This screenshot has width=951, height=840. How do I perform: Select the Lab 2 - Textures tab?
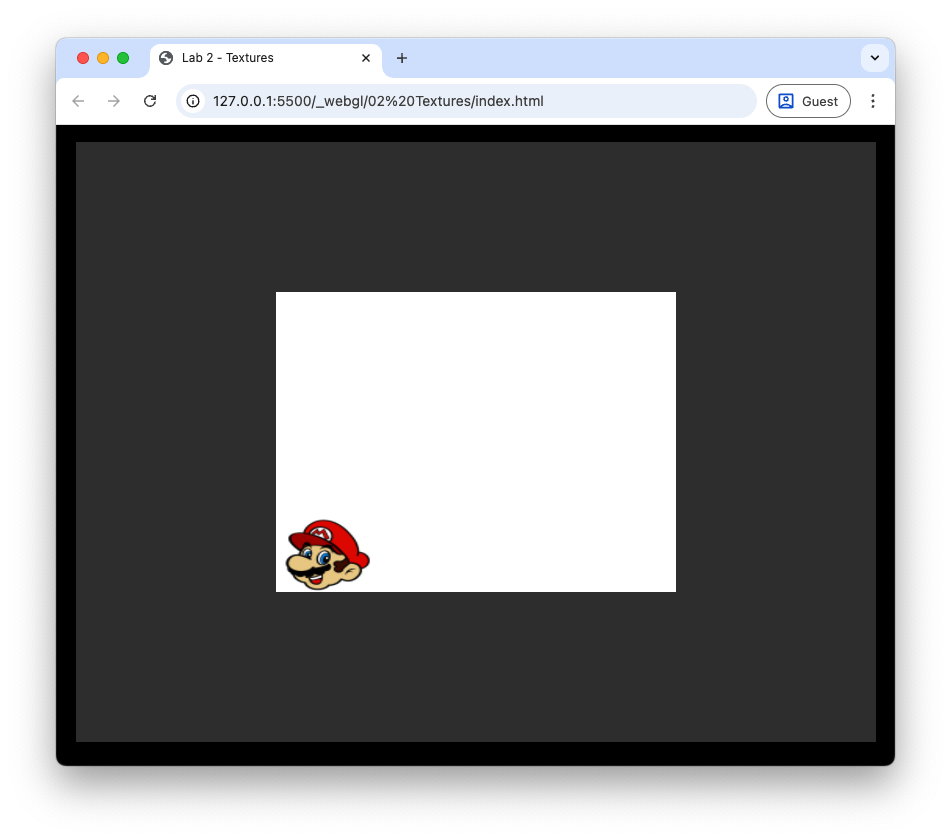click(250, 58)
